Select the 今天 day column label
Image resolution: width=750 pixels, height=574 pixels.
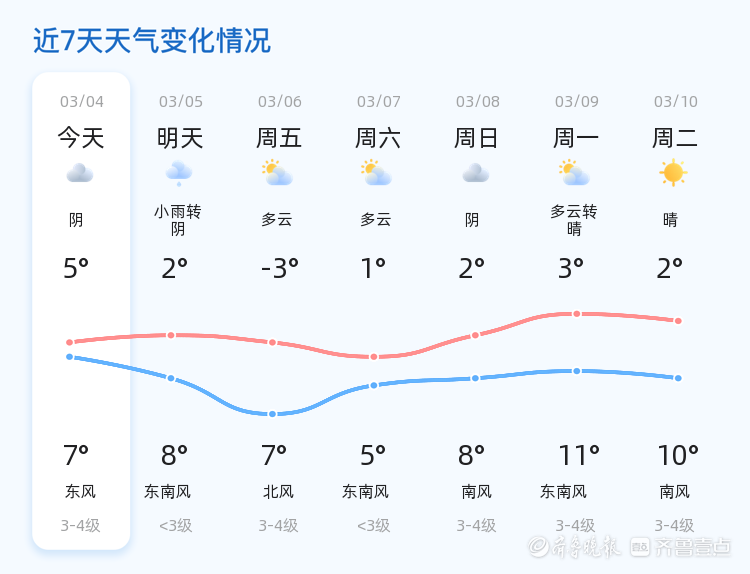tap(81, 138)
